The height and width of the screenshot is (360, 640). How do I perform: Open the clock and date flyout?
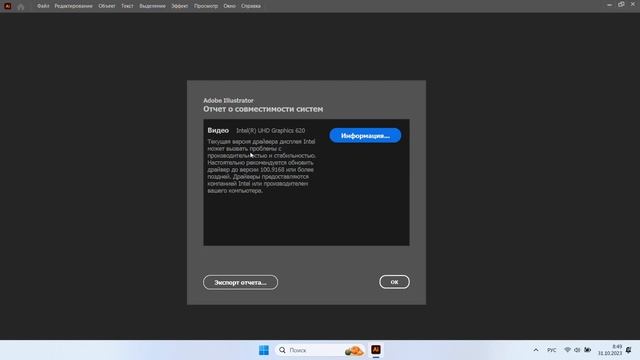click(x=610, y=350)
